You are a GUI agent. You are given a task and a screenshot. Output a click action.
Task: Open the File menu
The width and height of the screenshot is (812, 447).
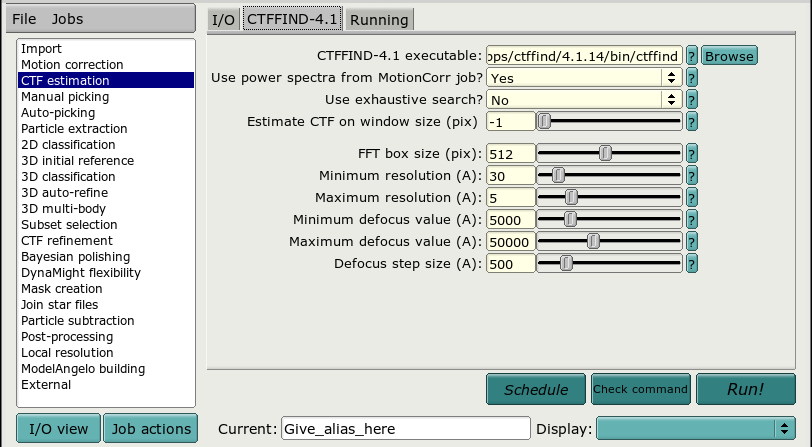24,19
